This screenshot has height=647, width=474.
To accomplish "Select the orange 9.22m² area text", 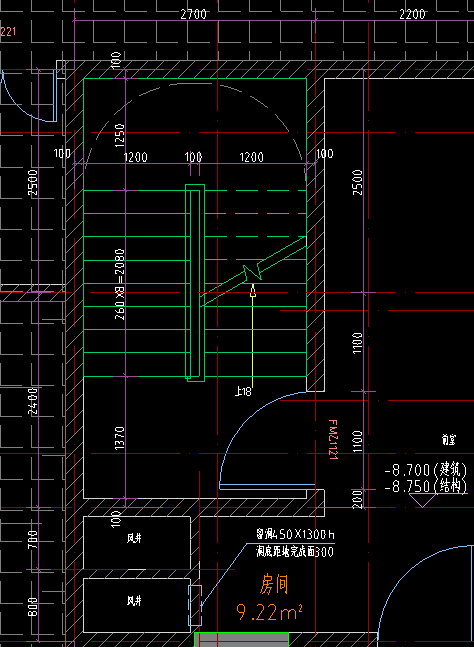I will pos(270,612).
